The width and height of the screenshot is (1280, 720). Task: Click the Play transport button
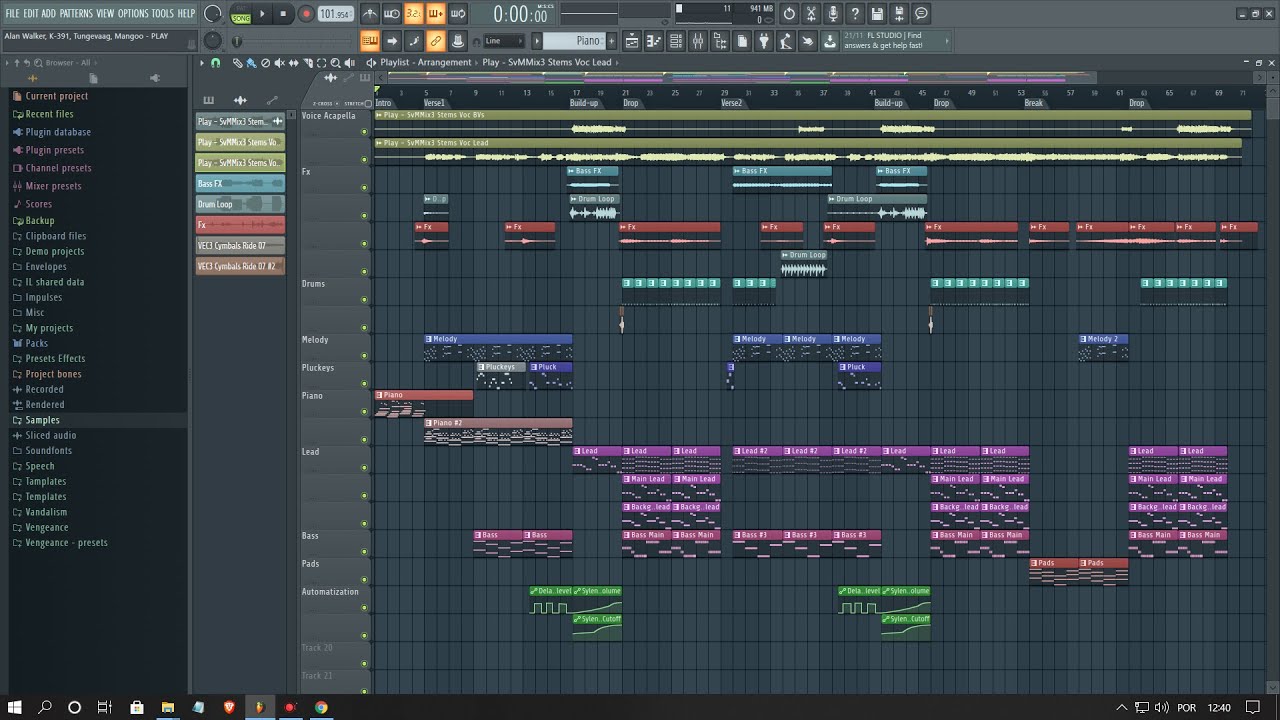[x=263, y=14]
